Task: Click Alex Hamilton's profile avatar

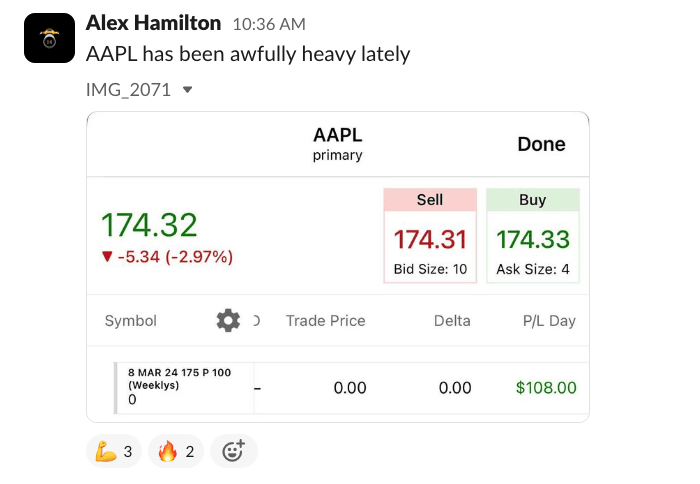Action: (49, 38)
